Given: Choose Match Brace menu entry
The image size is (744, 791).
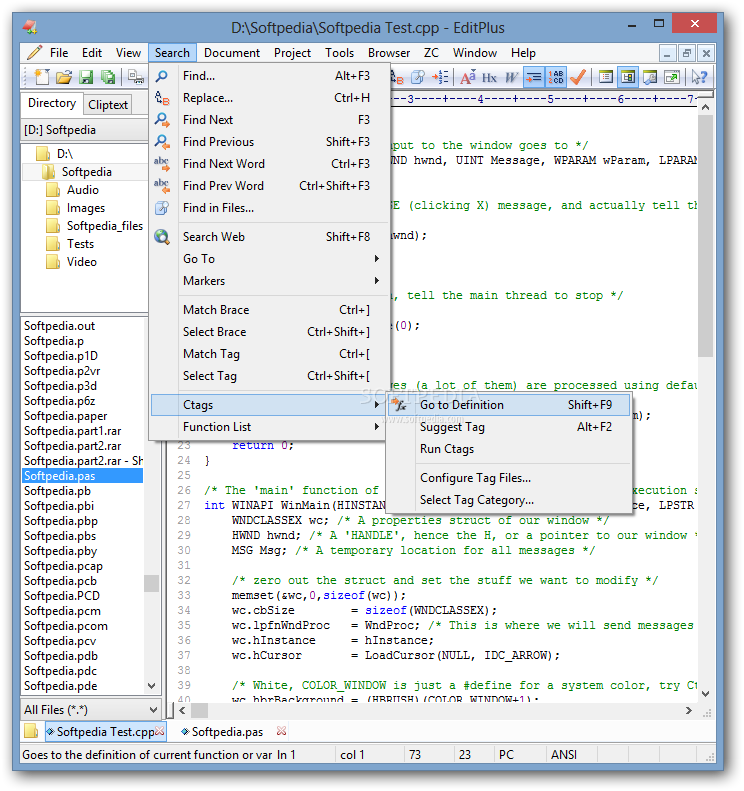Looking at the screenshot, I should pyautogui.click(x=270, y=310).
